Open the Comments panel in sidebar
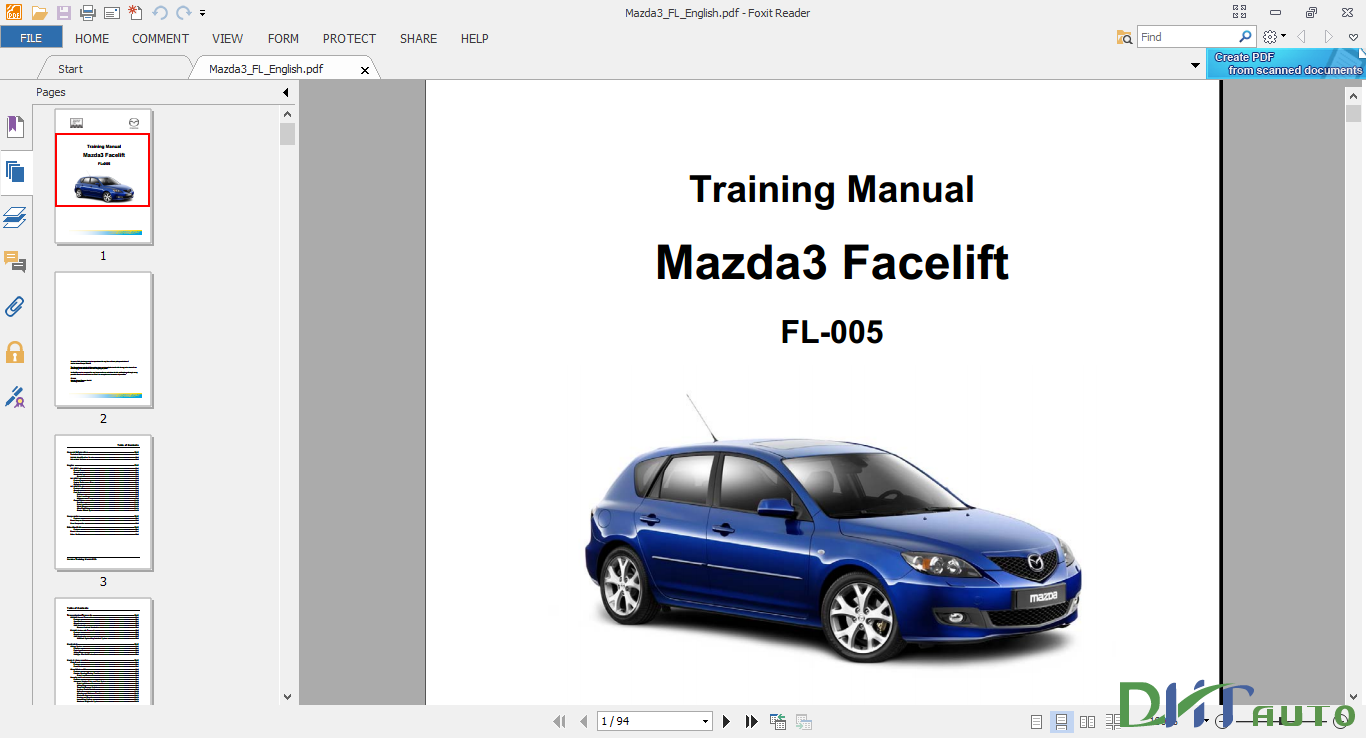1366x738 pixels. (x=15, y=262)
